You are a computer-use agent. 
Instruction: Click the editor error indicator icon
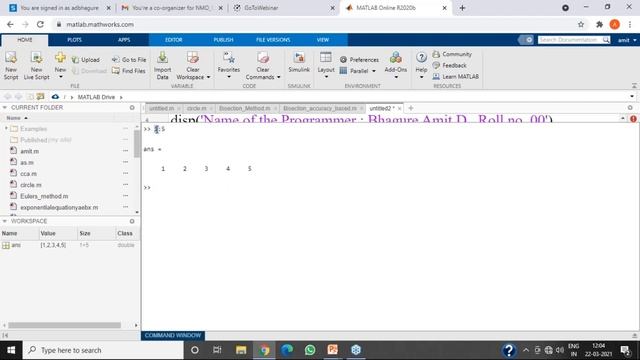(x=633, y=118)
